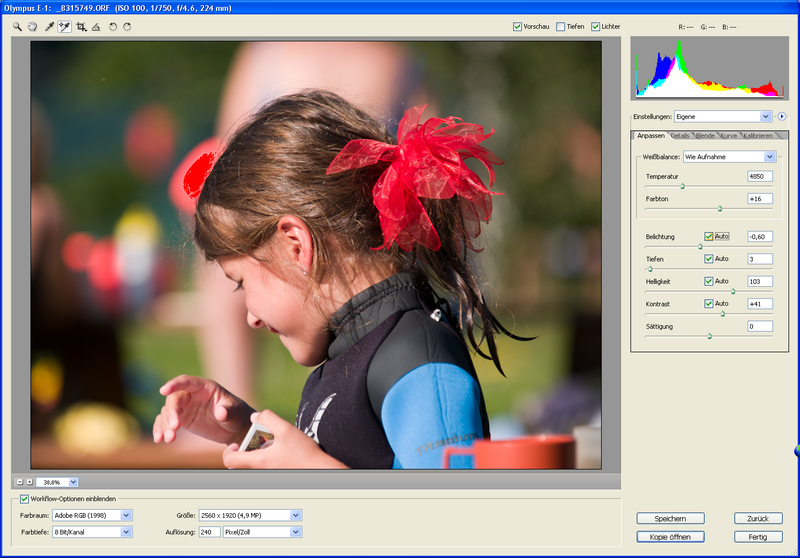The image size is (800, 558).
Task: Click the Kopie öffnen button
Action: 670,537
